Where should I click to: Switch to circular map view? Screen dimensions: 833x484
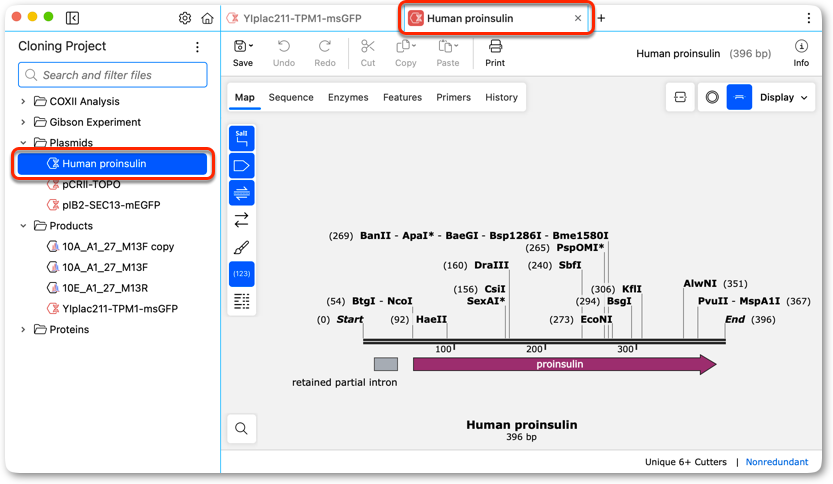click(x=712, y=97)
